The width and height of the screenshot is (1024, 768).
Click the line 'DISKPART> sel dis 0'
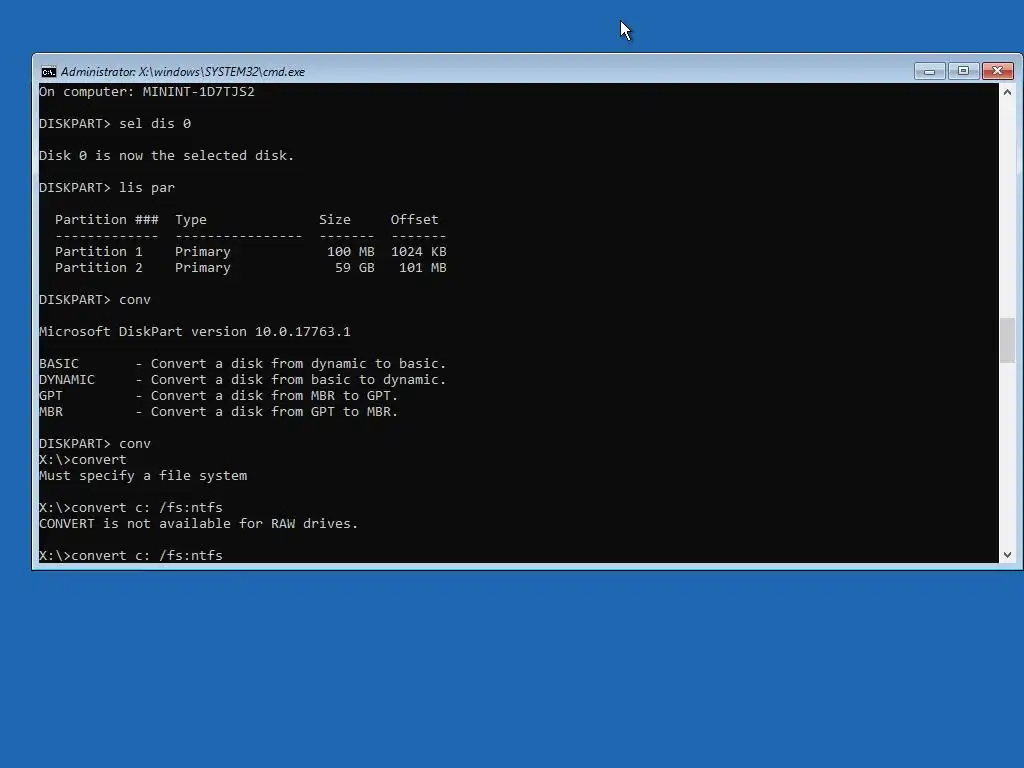pyautogui.click(x=115, y=123)
